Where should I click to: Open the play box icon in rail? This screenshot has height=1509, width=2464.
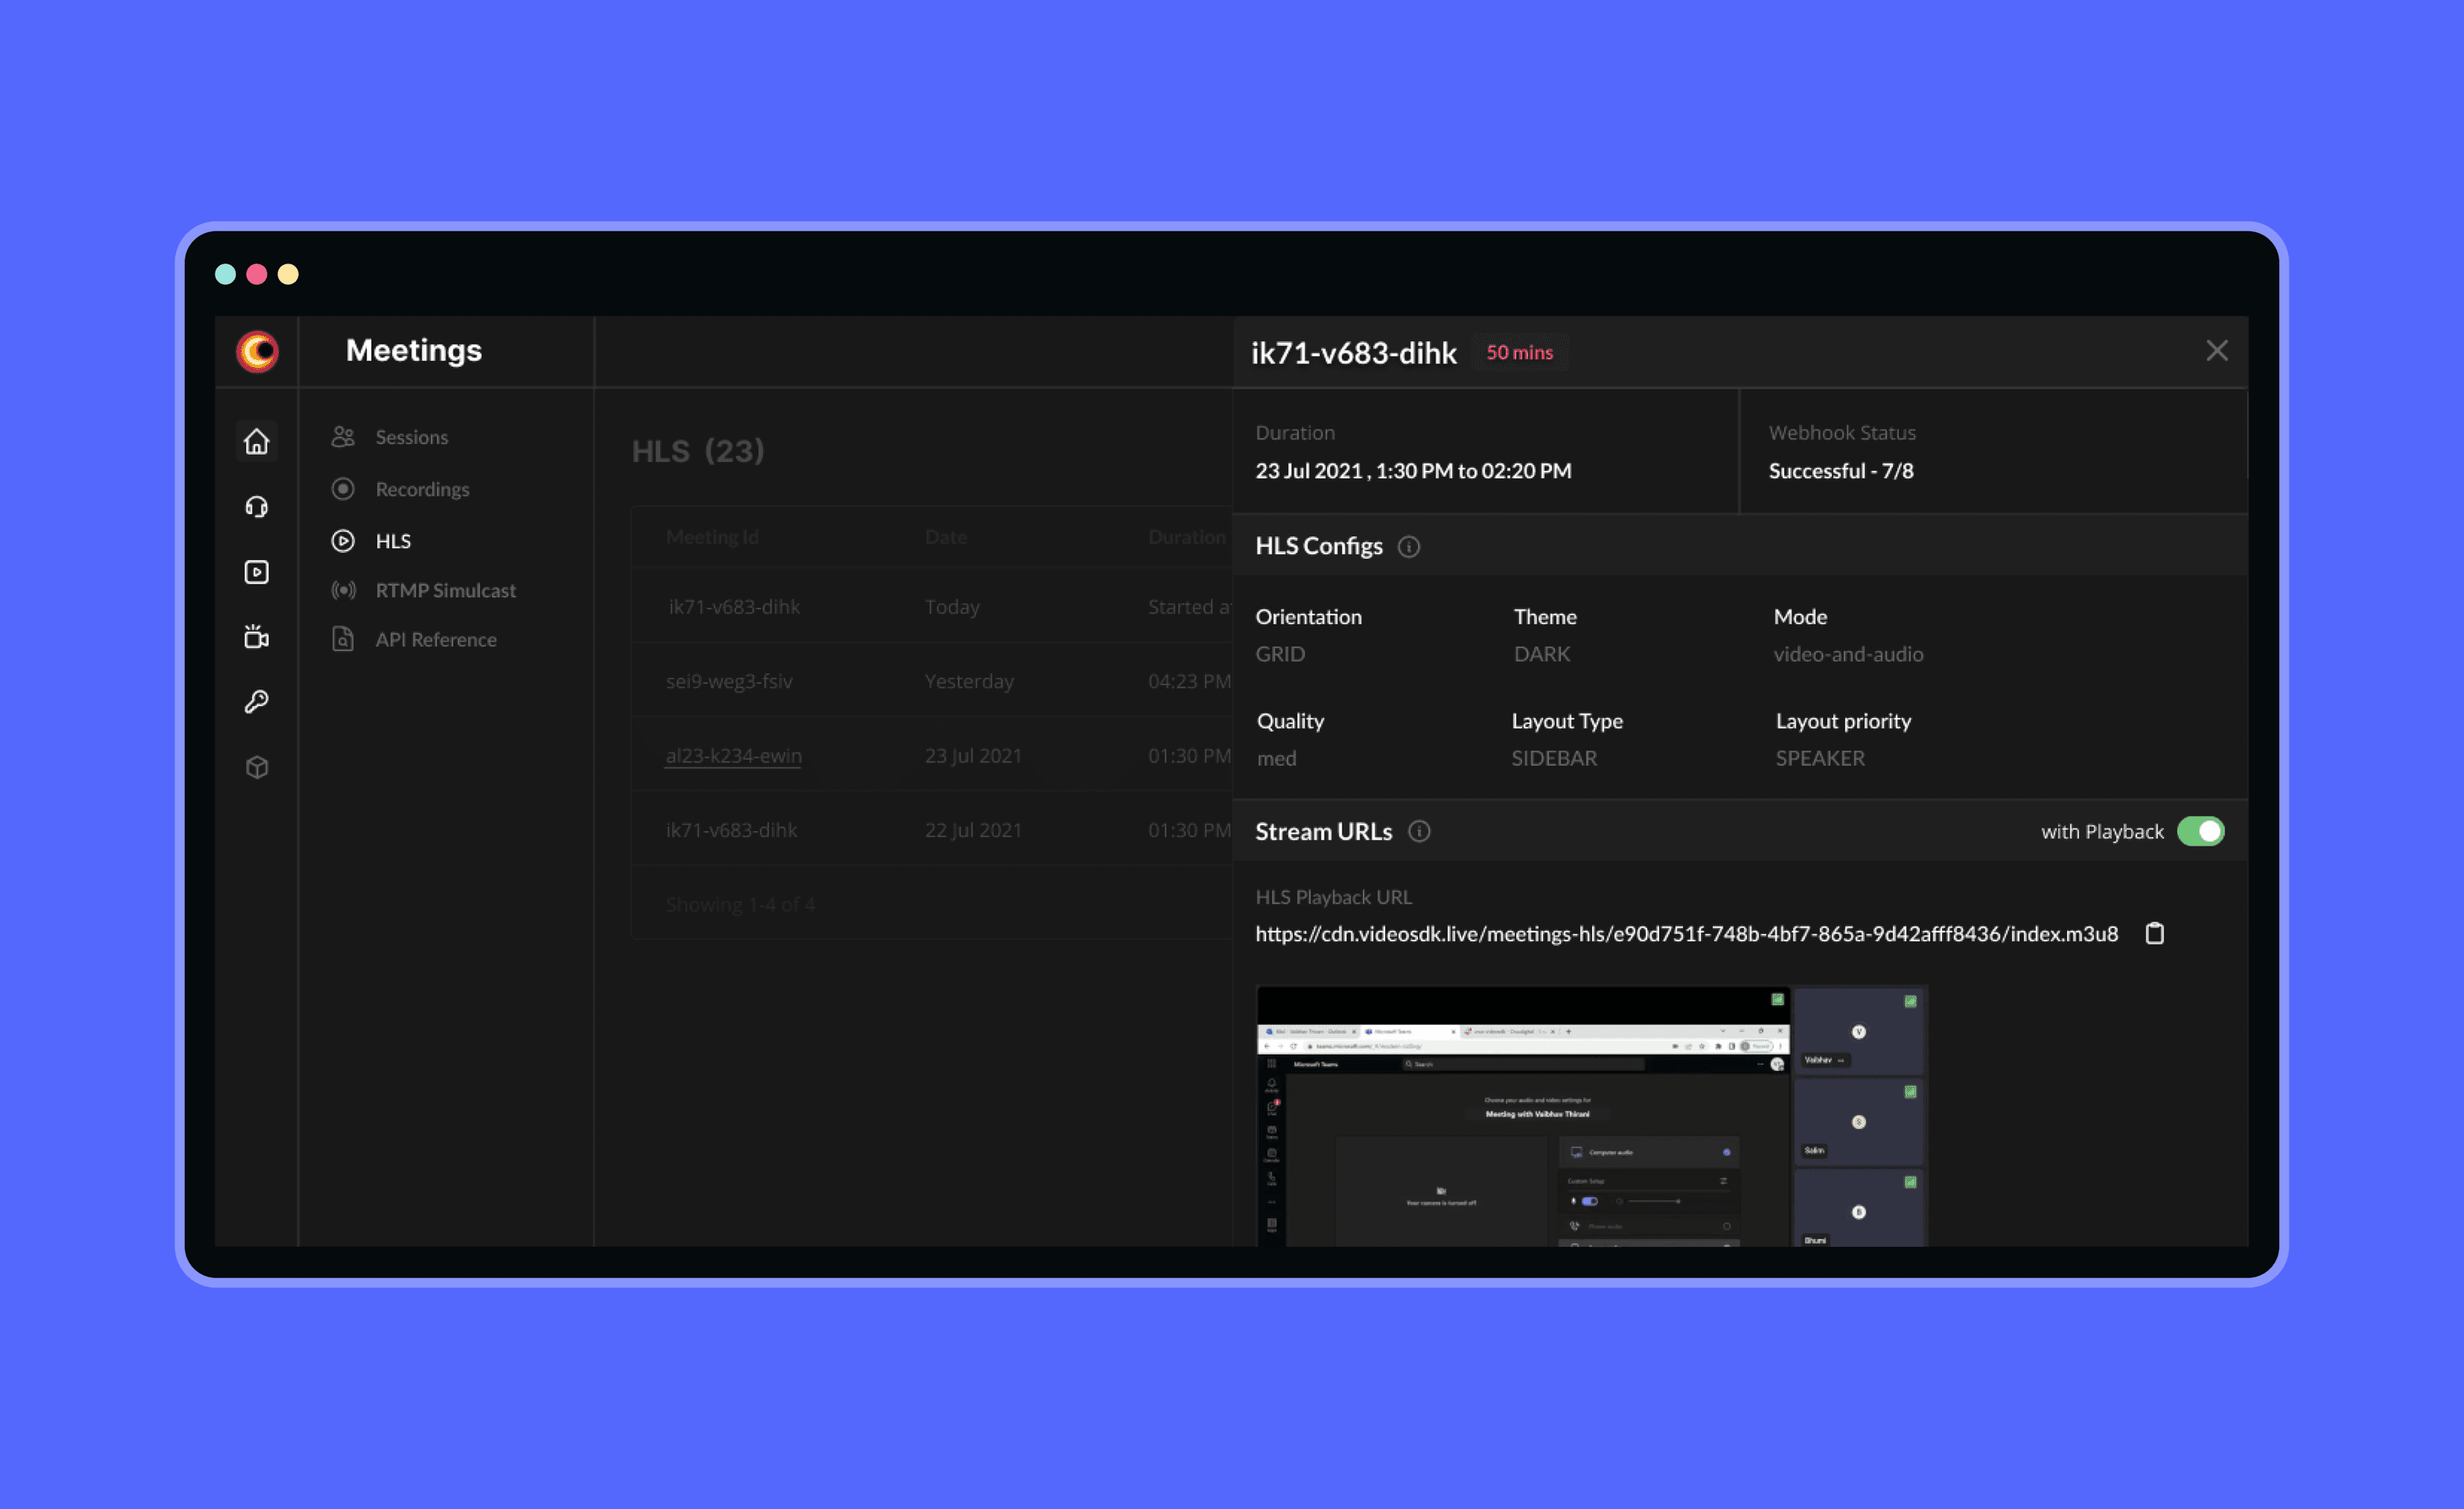click(257, 572)
